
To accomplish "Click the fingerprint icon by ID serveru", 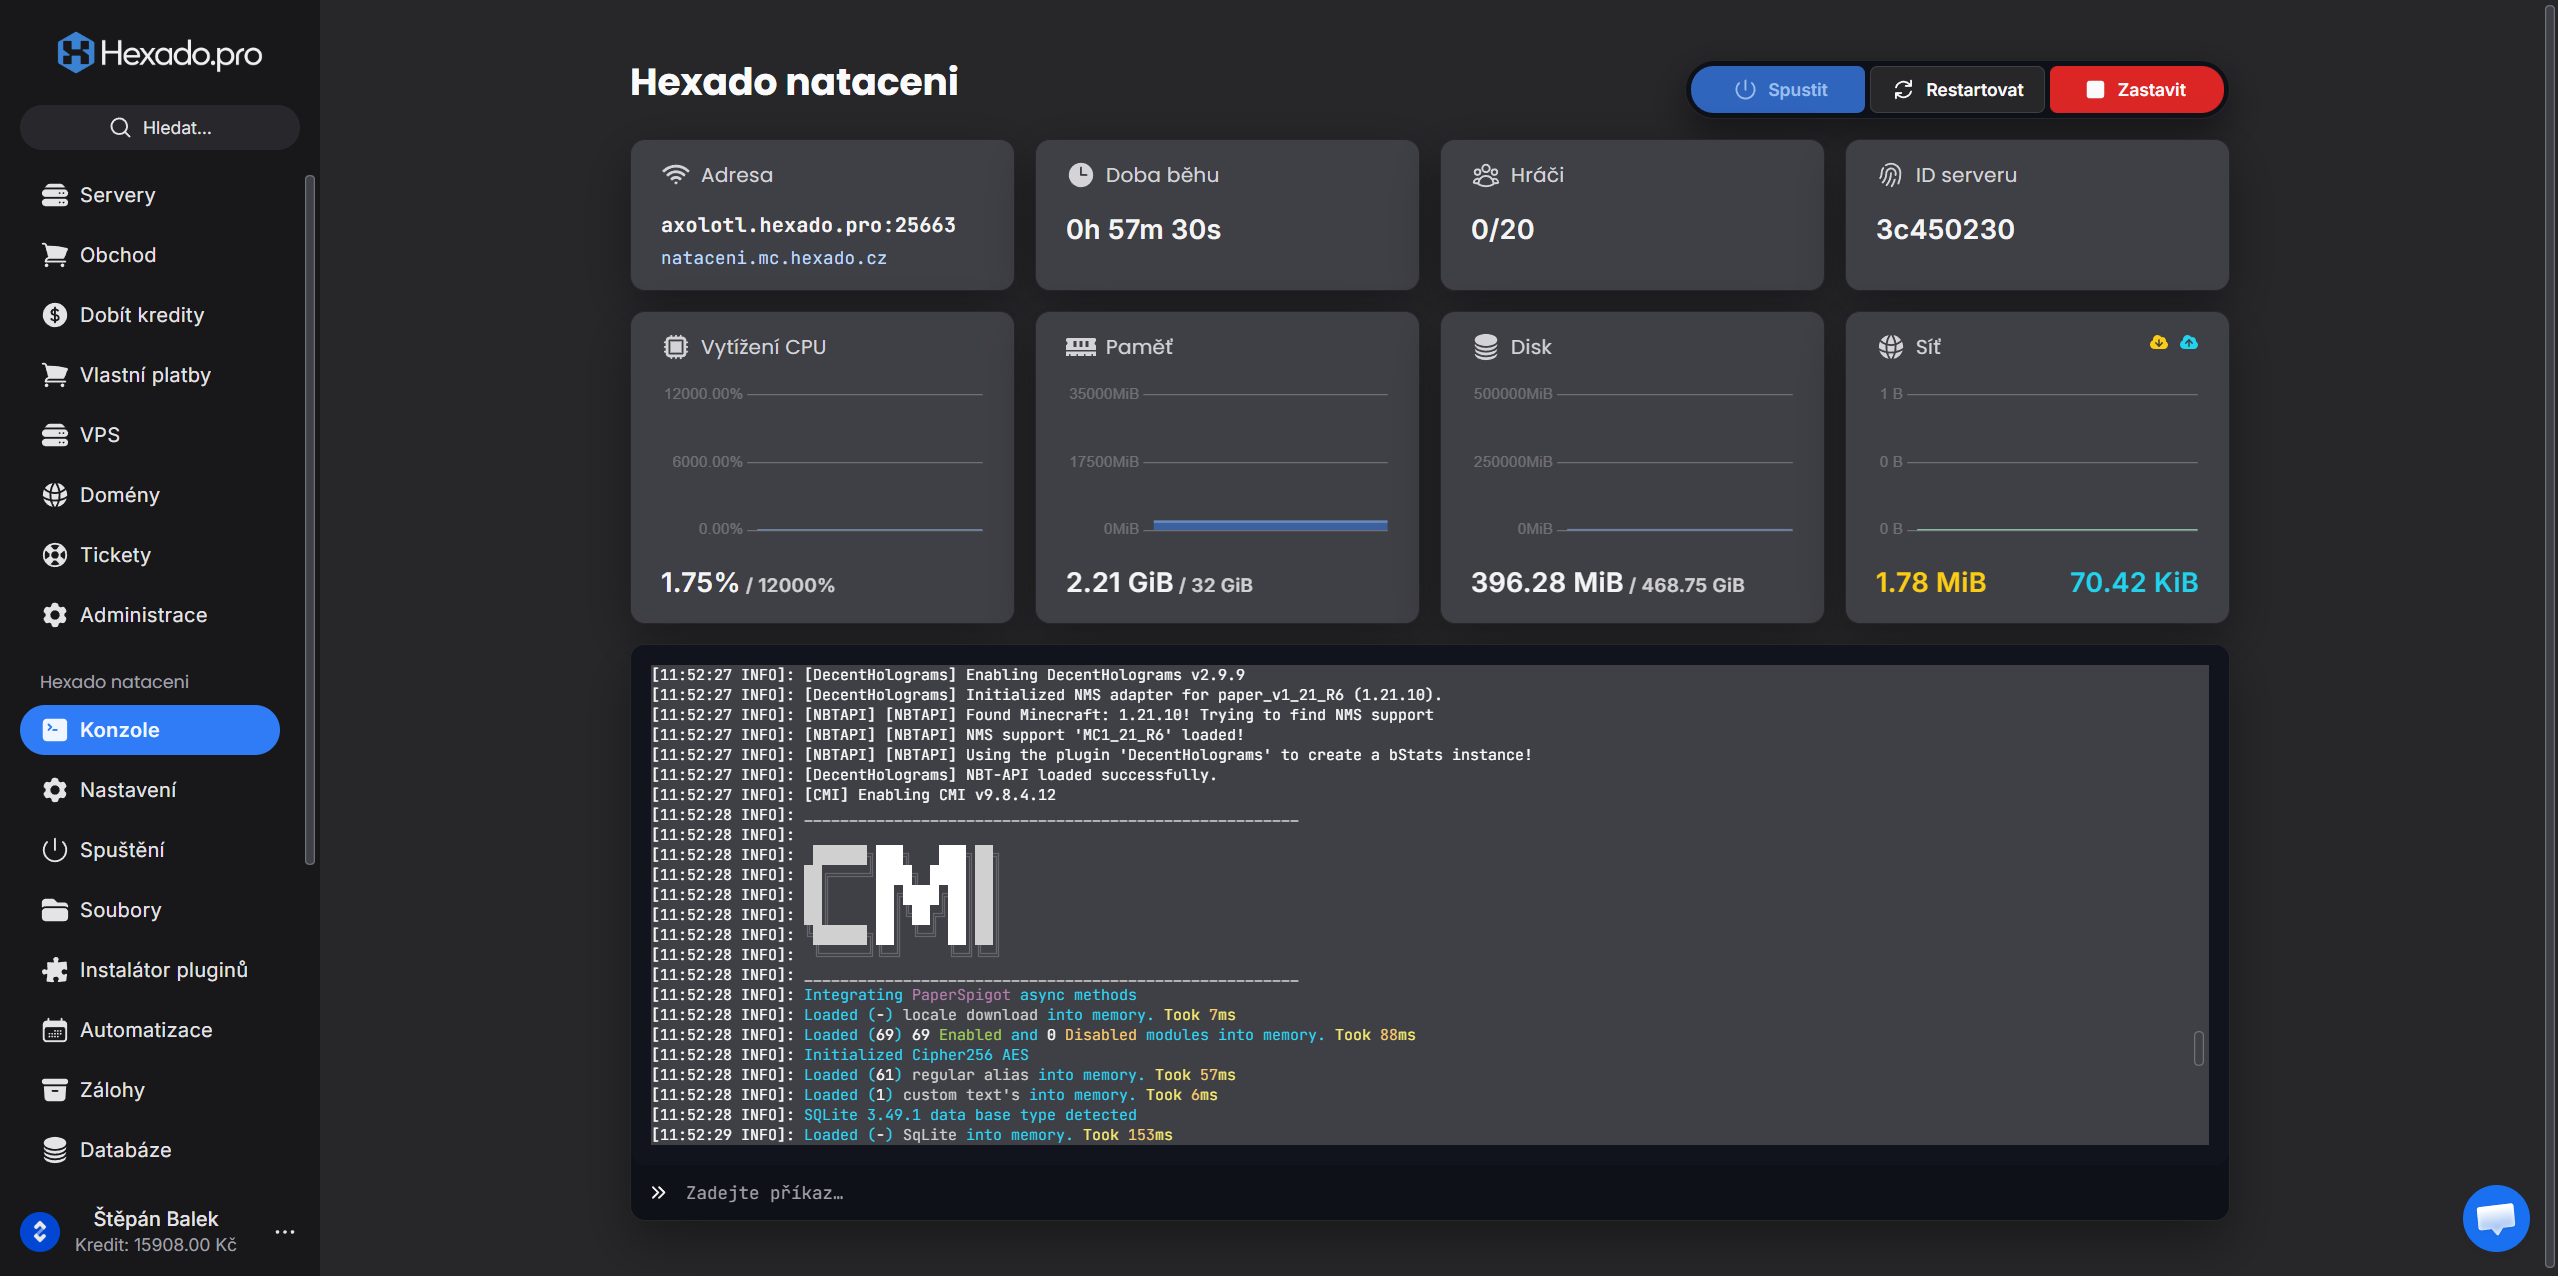I will coord(1890,175).
